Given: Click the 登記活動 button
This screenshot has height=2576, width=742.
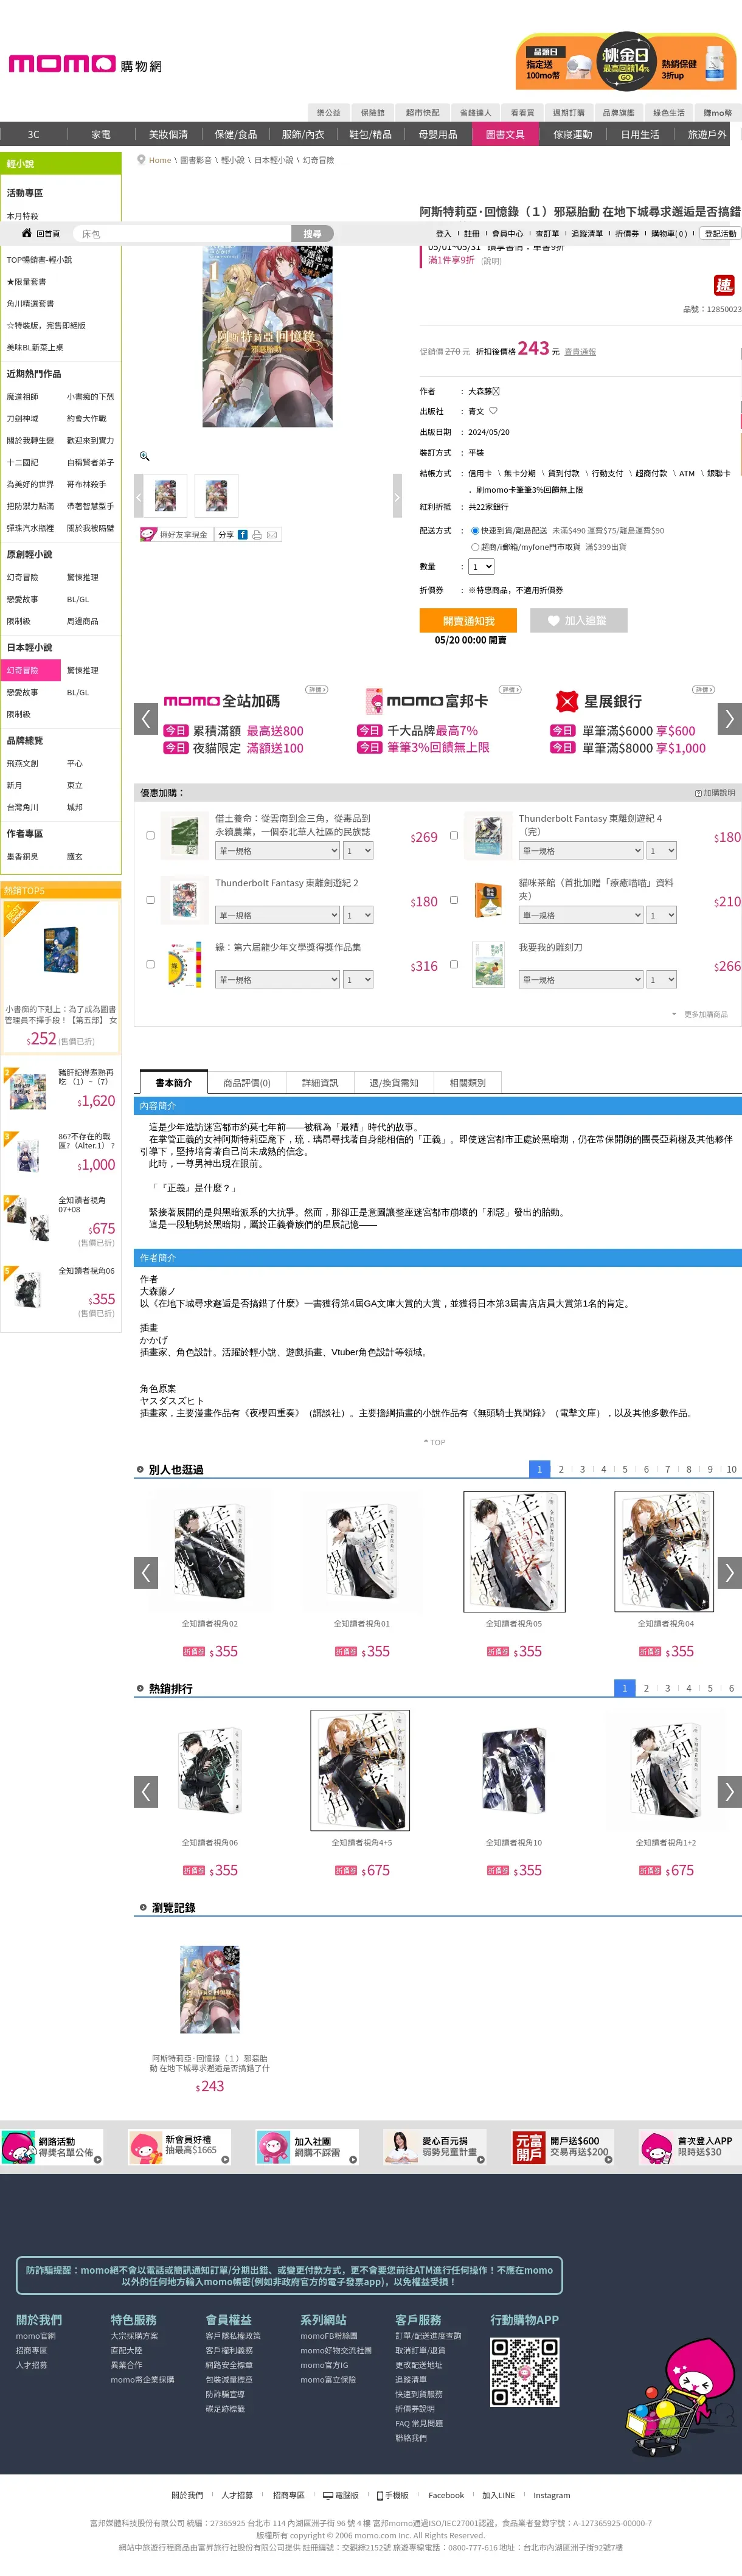Looking at the screenshot, I should click(x=720, y=234).
